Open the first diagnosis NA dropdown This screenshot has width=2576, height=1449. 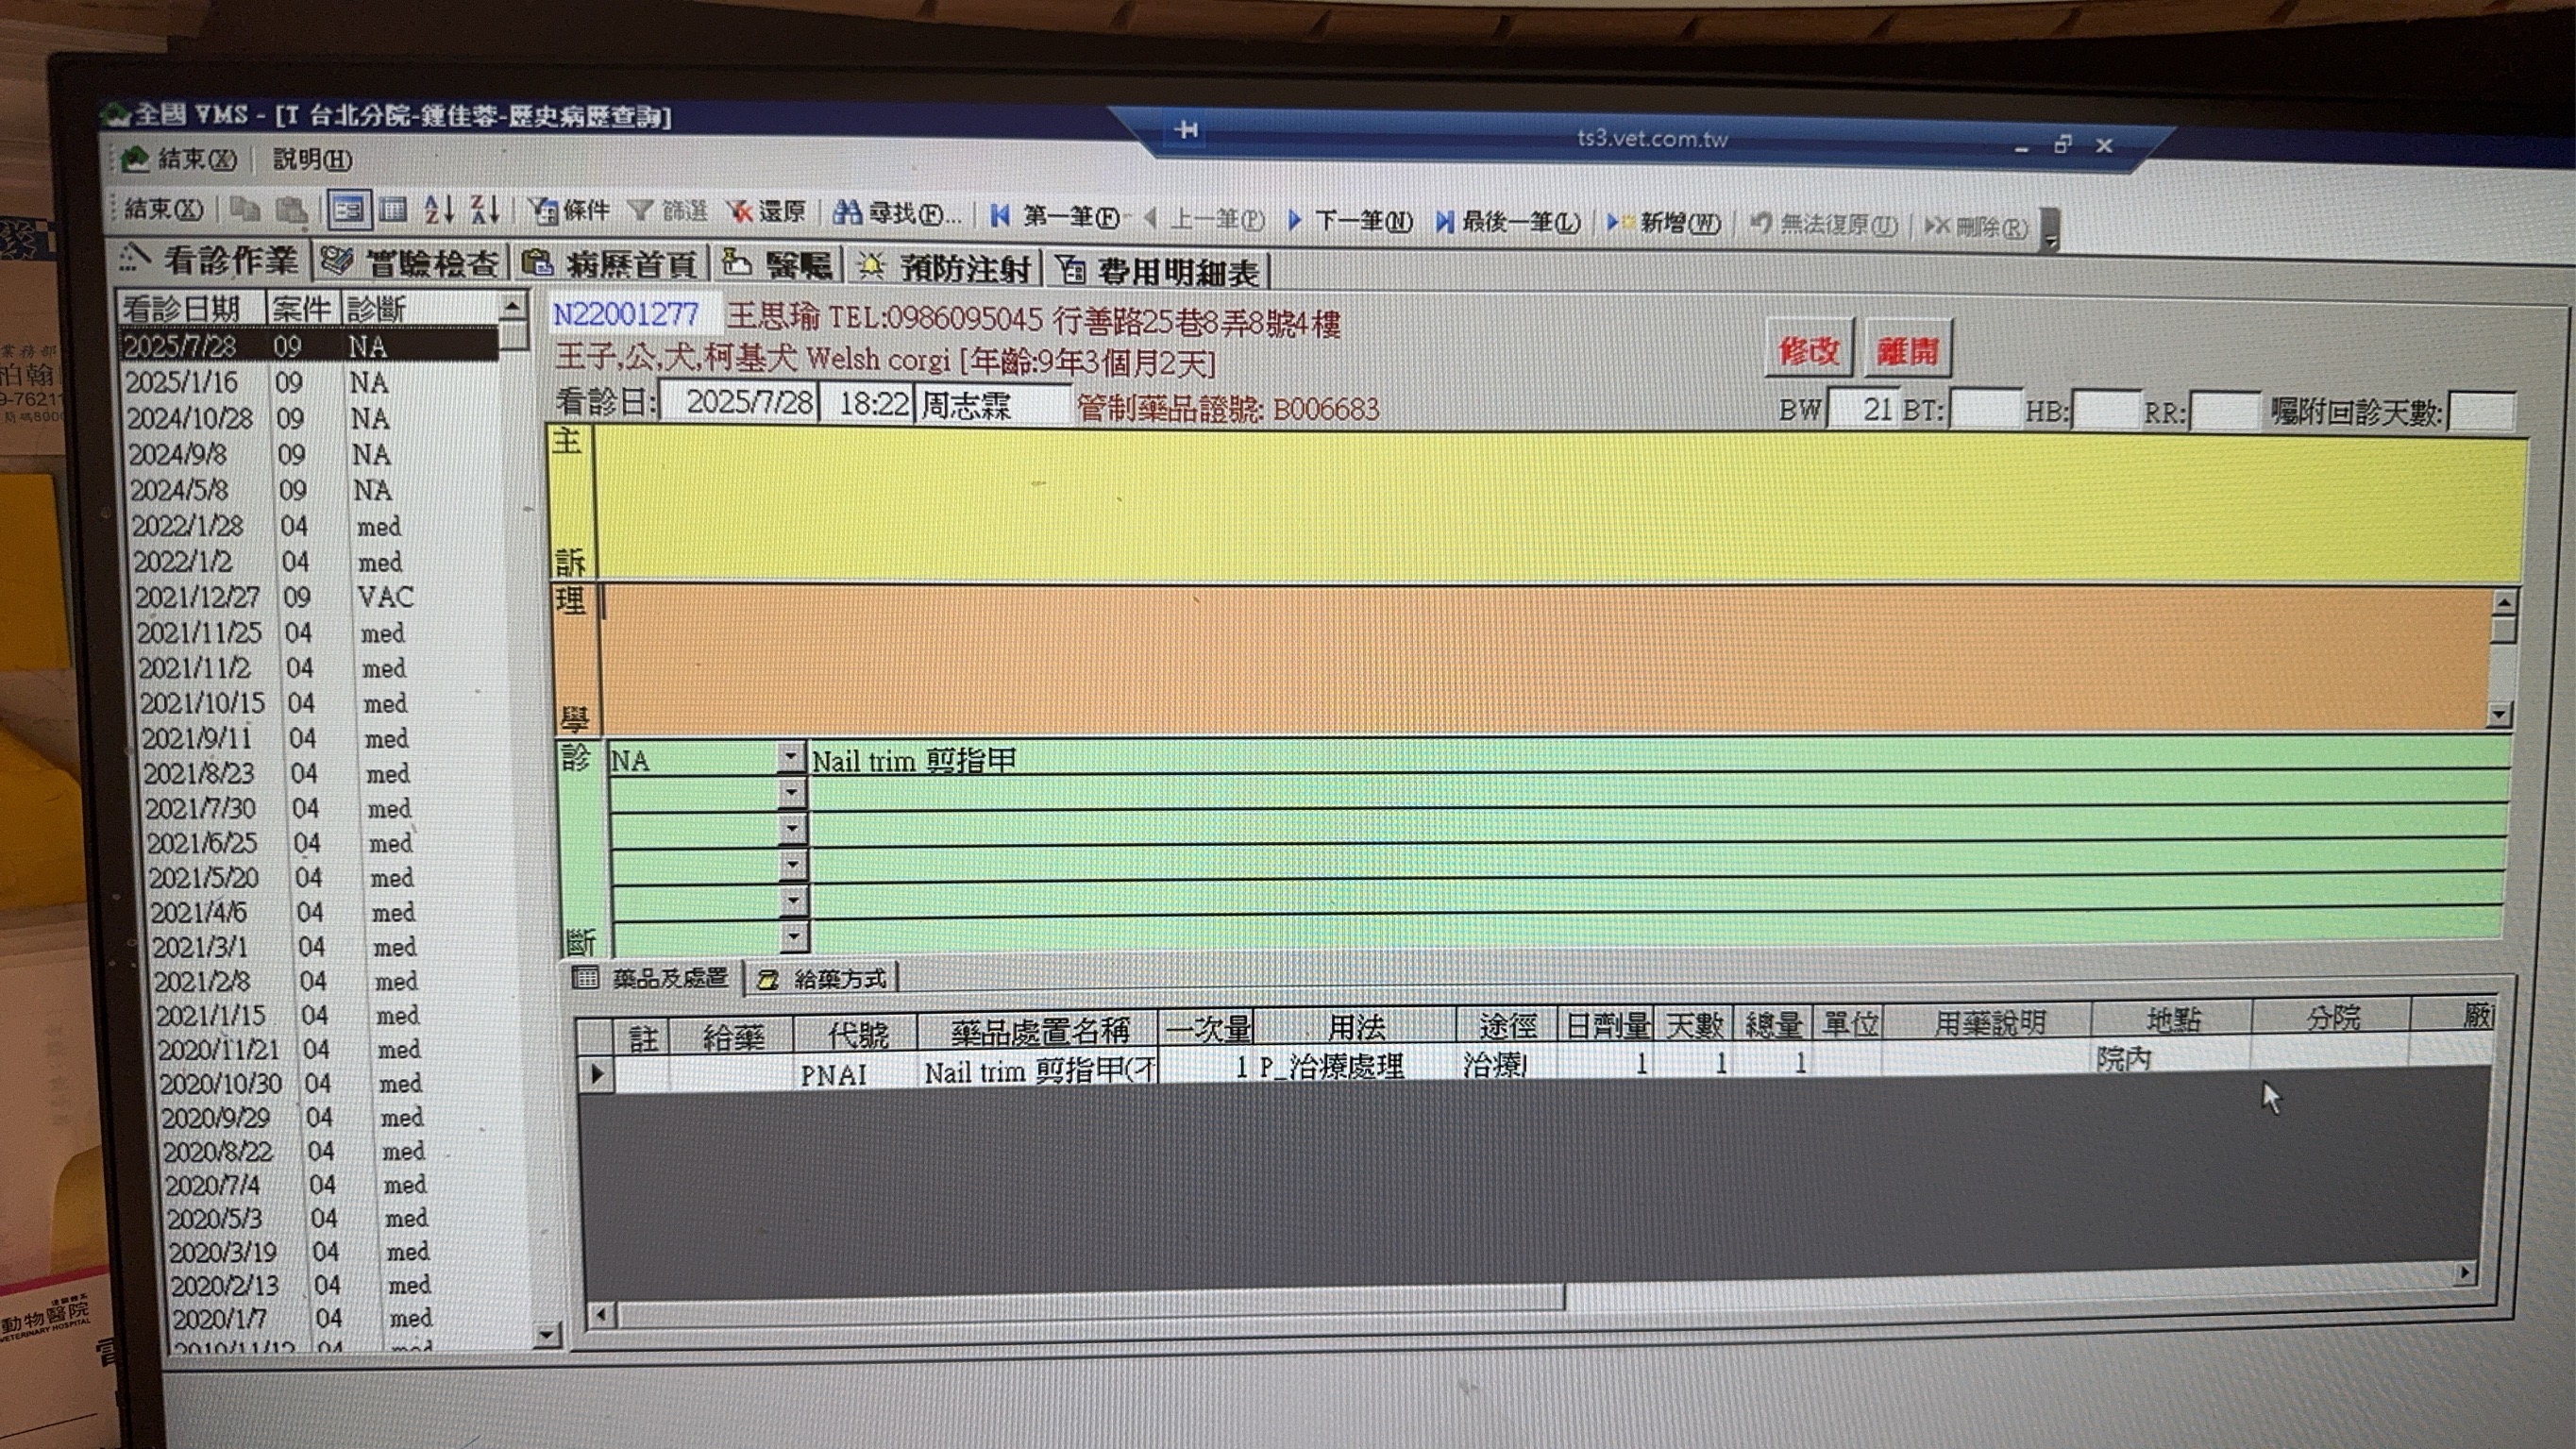[x=790, y=758]
